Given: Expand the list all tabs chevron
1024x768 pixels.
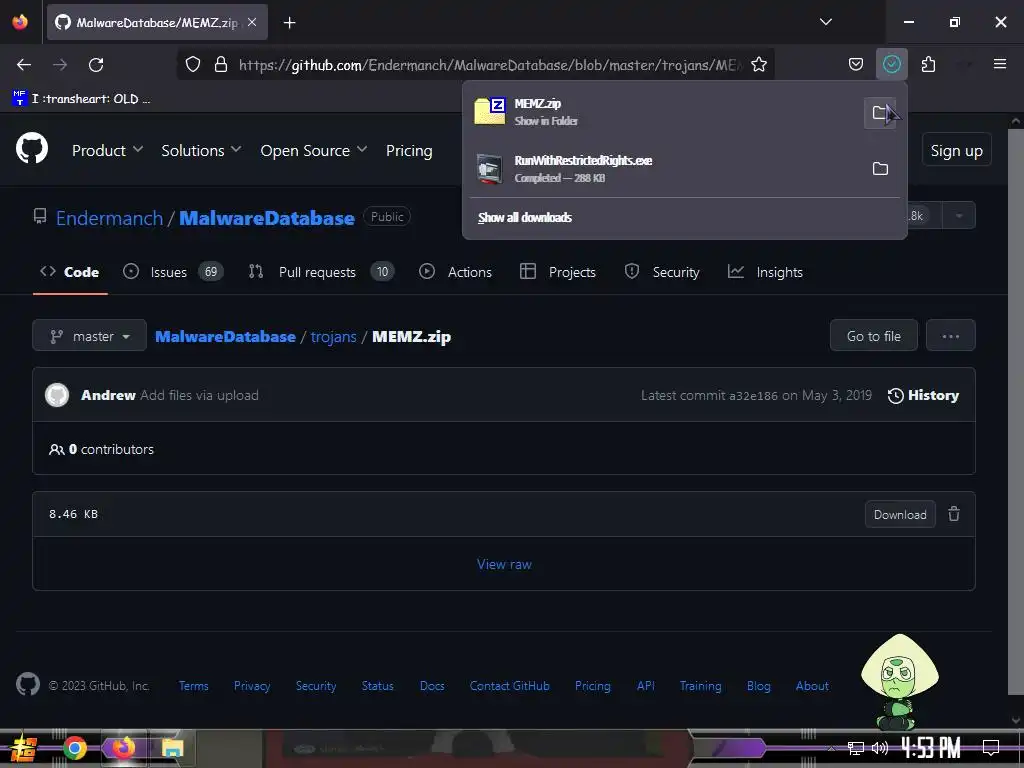Looking at the screenshot, I should (x=826, y=22).
